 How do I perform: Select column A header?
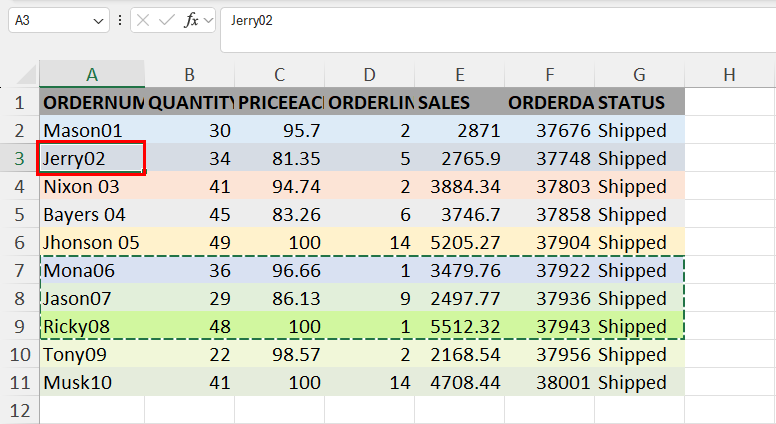click(x=92, y=74)
